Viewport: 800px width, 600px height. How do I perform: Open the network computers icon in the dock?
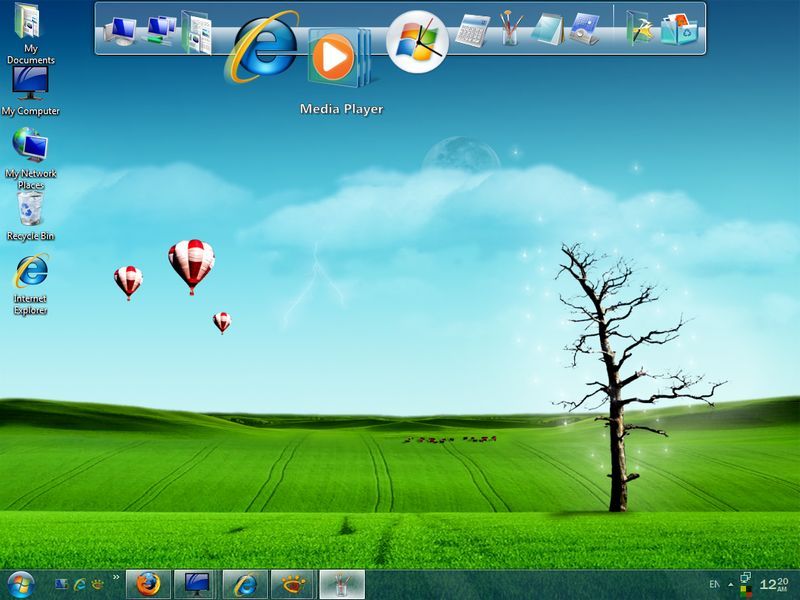[x=161, y=30]
